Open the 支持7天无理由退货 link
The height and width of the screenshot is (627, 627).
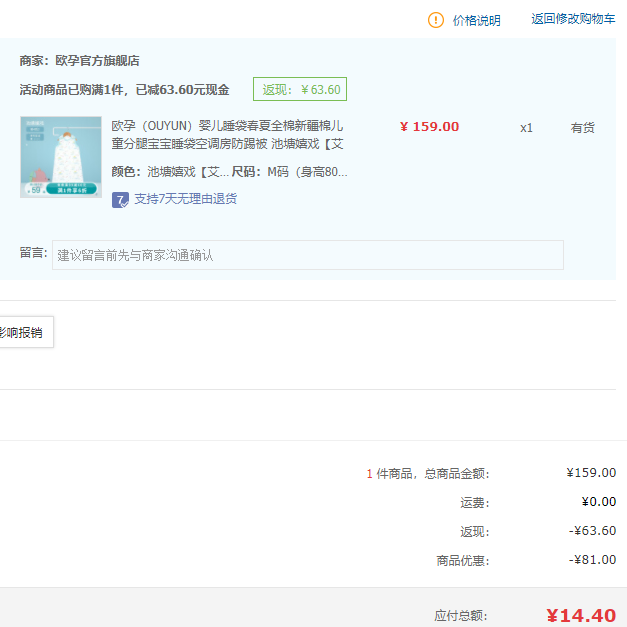pyautogui.click(x=185, y=199)
